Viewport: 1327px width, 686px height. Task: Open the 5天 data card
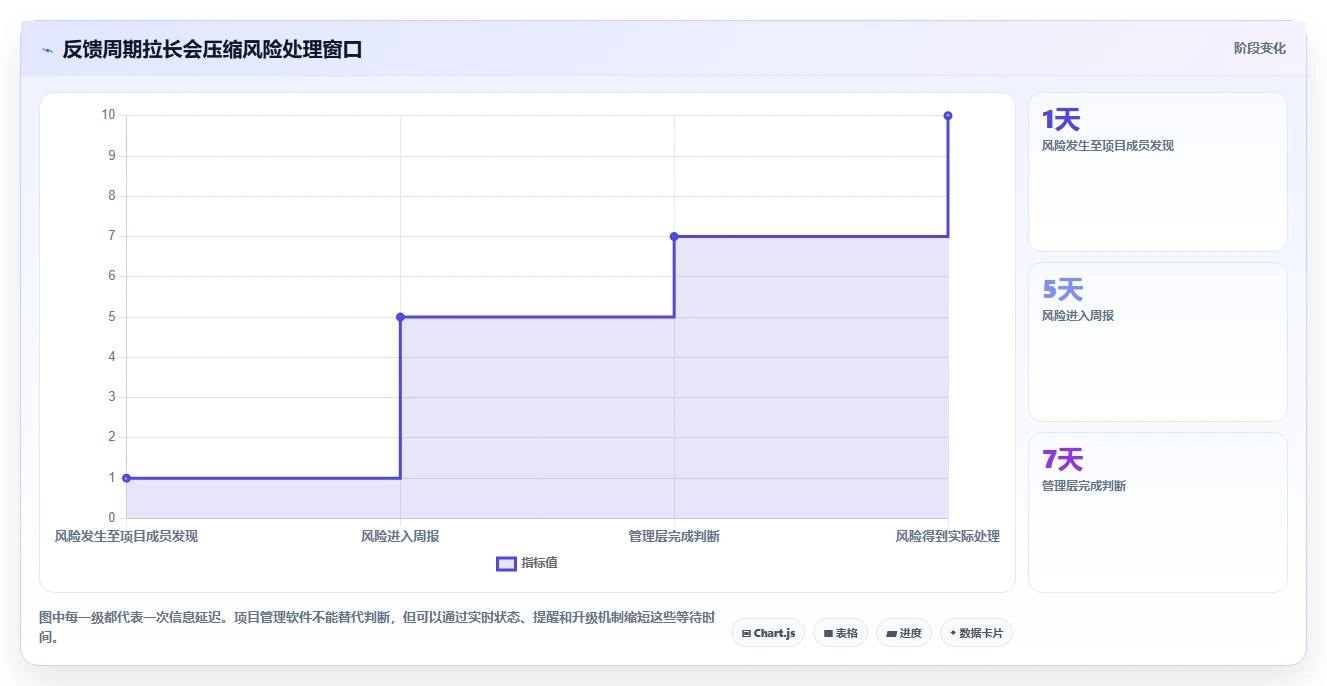[1157, 342]
